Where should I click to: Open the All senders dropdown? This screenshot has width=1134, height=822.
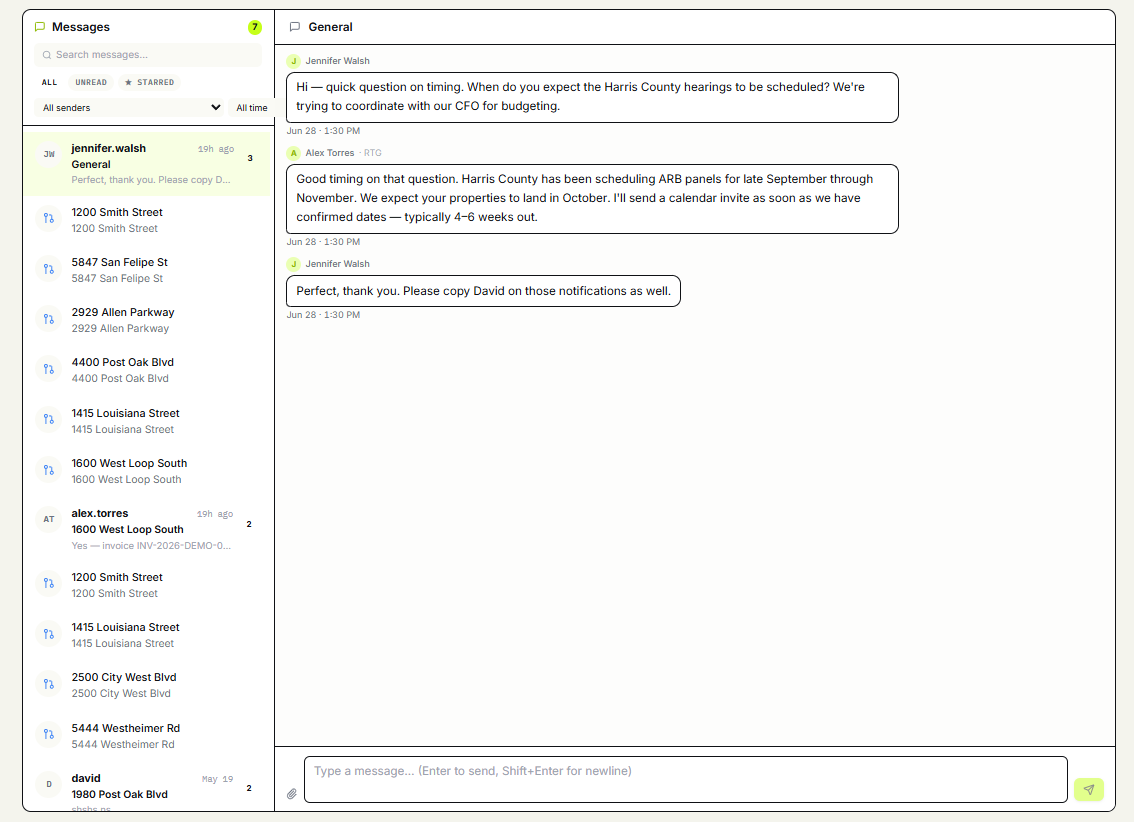coord(129,108)
